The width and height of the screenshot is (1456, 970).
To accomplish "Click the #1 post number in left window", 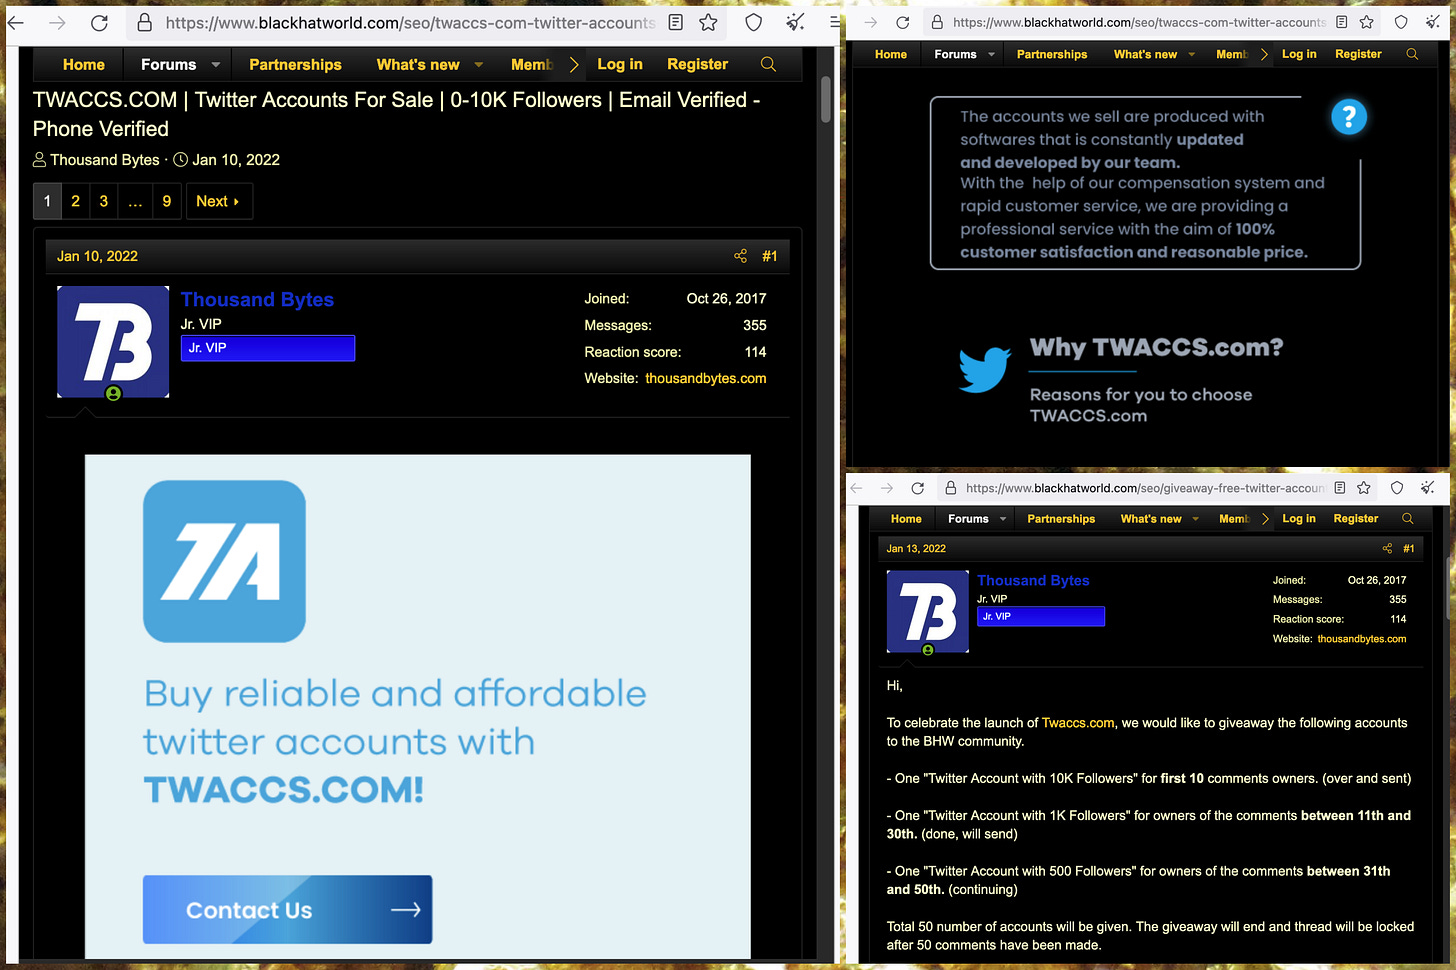I will [x=769, y=256].
